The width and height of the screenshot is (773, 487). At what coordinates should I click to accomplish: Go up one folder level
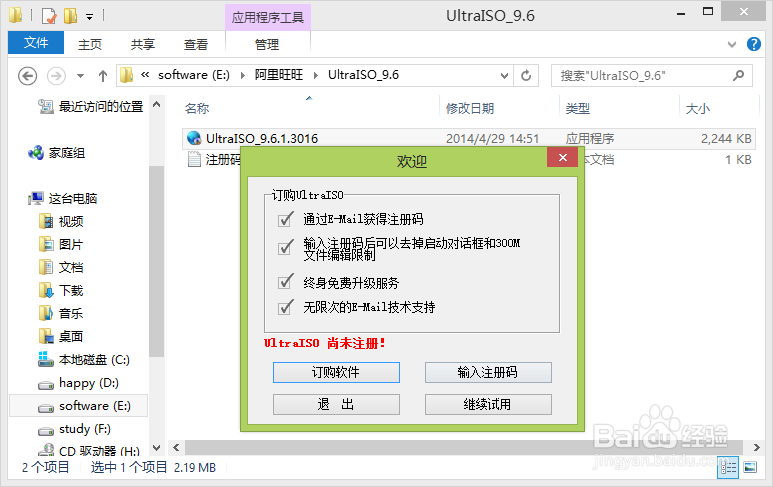(103, 76)
